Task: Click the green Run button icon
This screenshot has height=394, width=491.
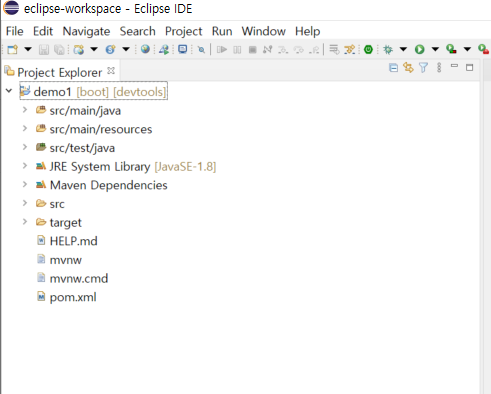Action: click(x=420, y=50)
